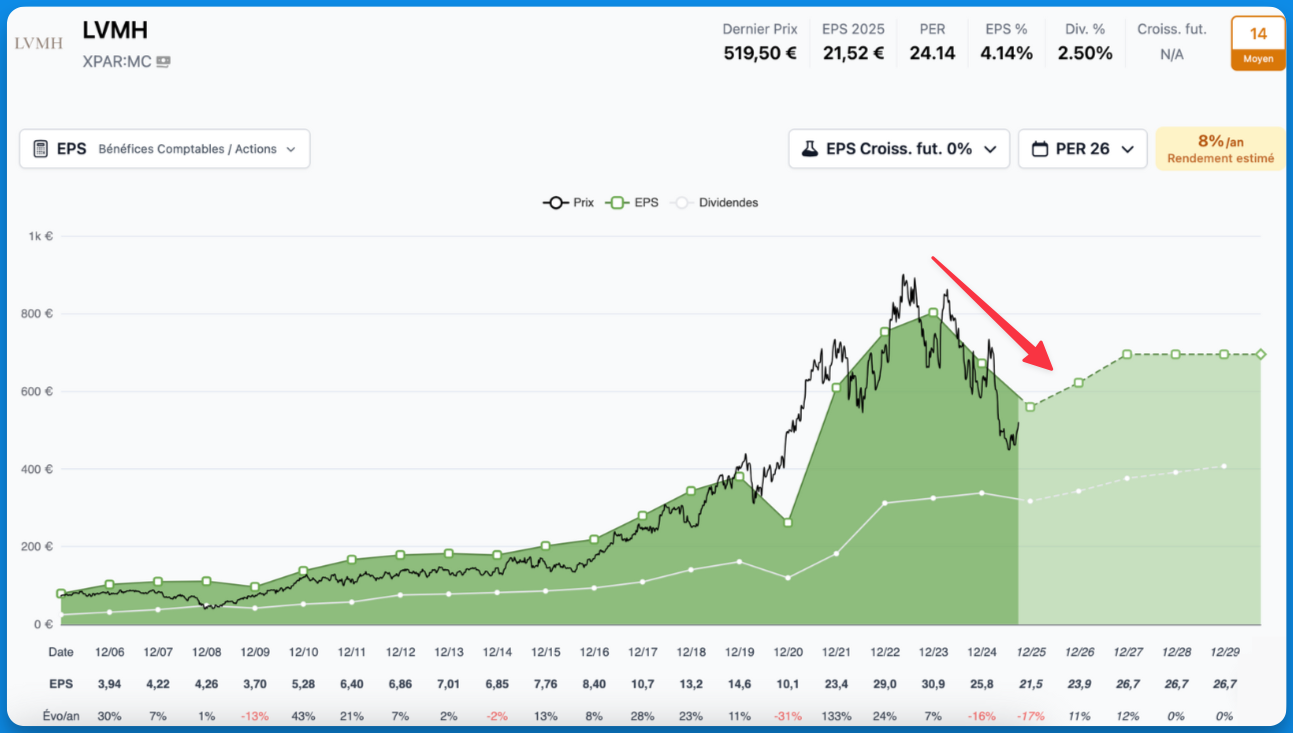Click the EPS square marker at the 12/20 dip
The width and height of the screenshot is (1293, 733).
[x=788, y=522]
